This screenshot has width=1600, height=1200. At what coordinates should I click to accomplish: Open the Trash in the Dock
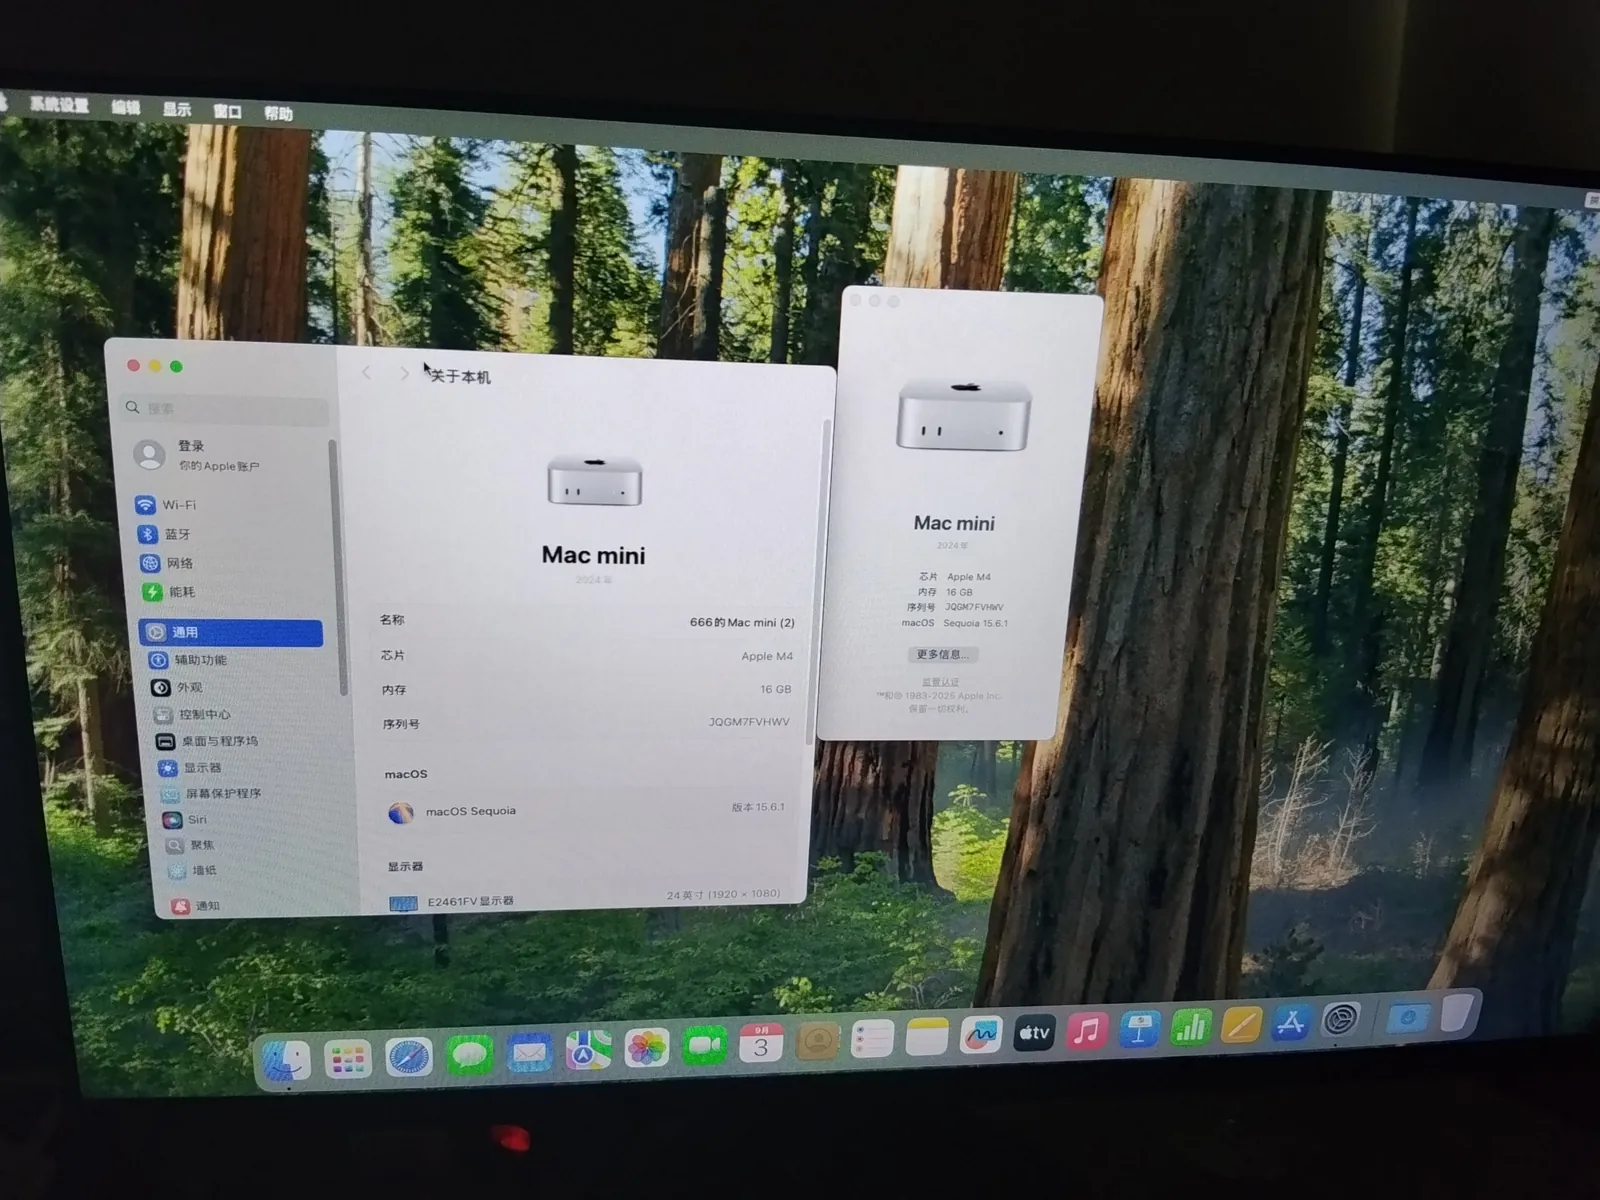pos(1458,1013)
